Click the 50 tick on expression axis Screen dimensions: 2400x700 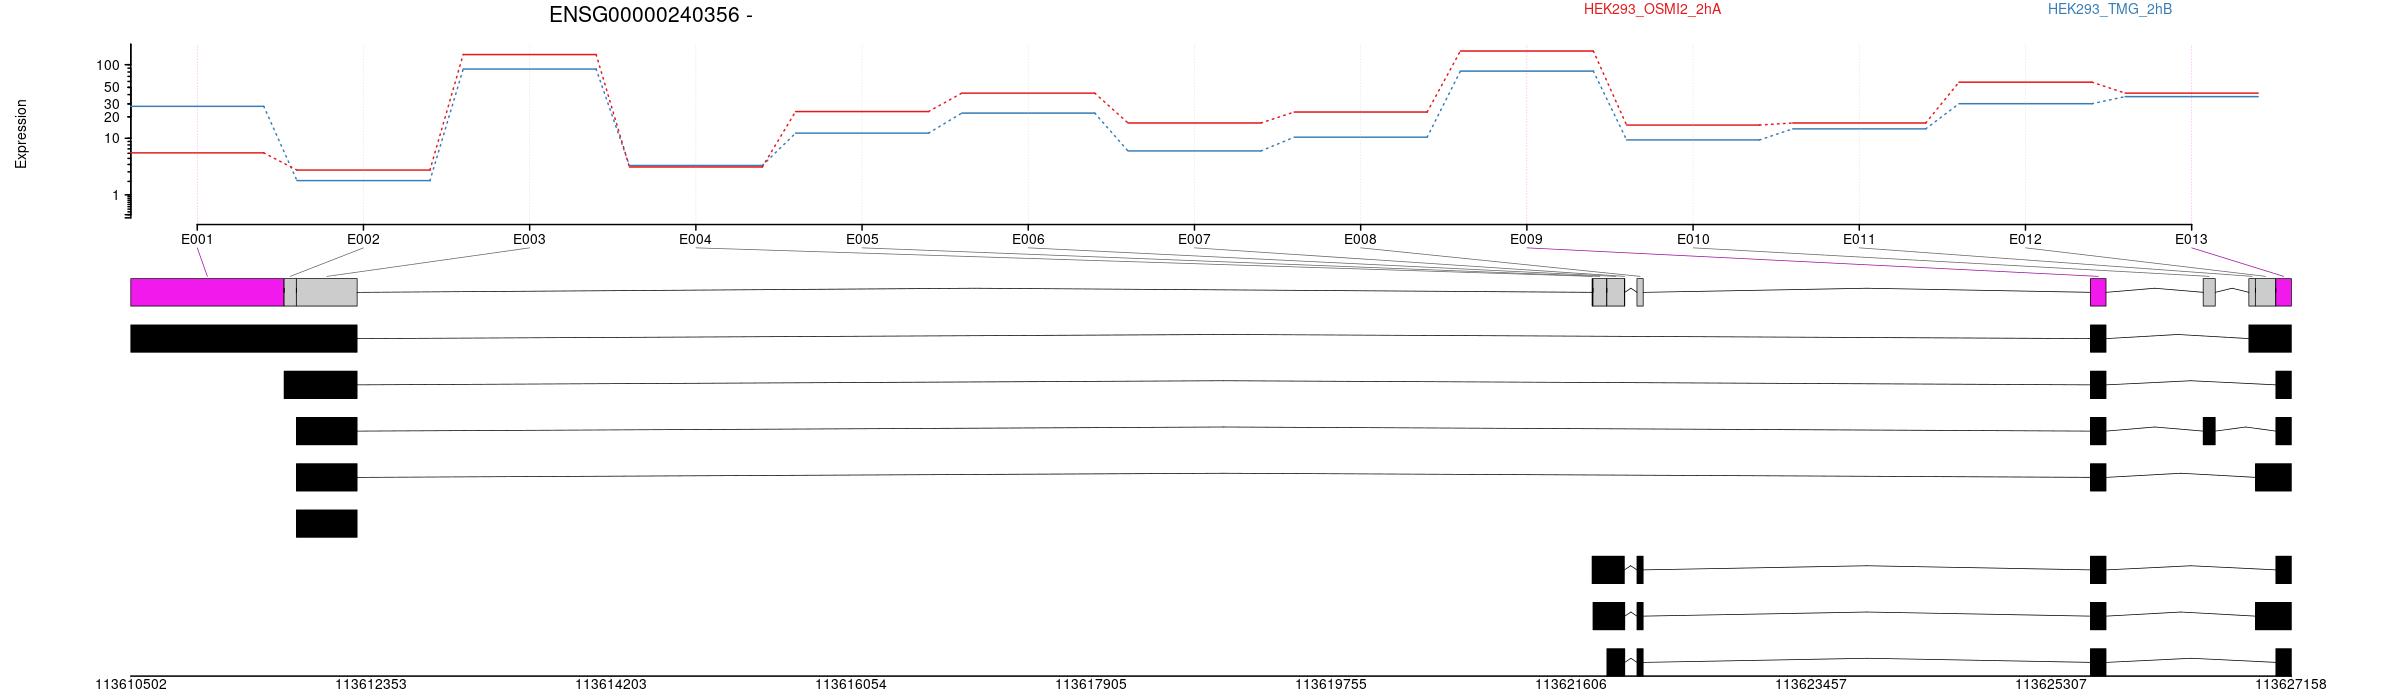[x=112, y=87]
